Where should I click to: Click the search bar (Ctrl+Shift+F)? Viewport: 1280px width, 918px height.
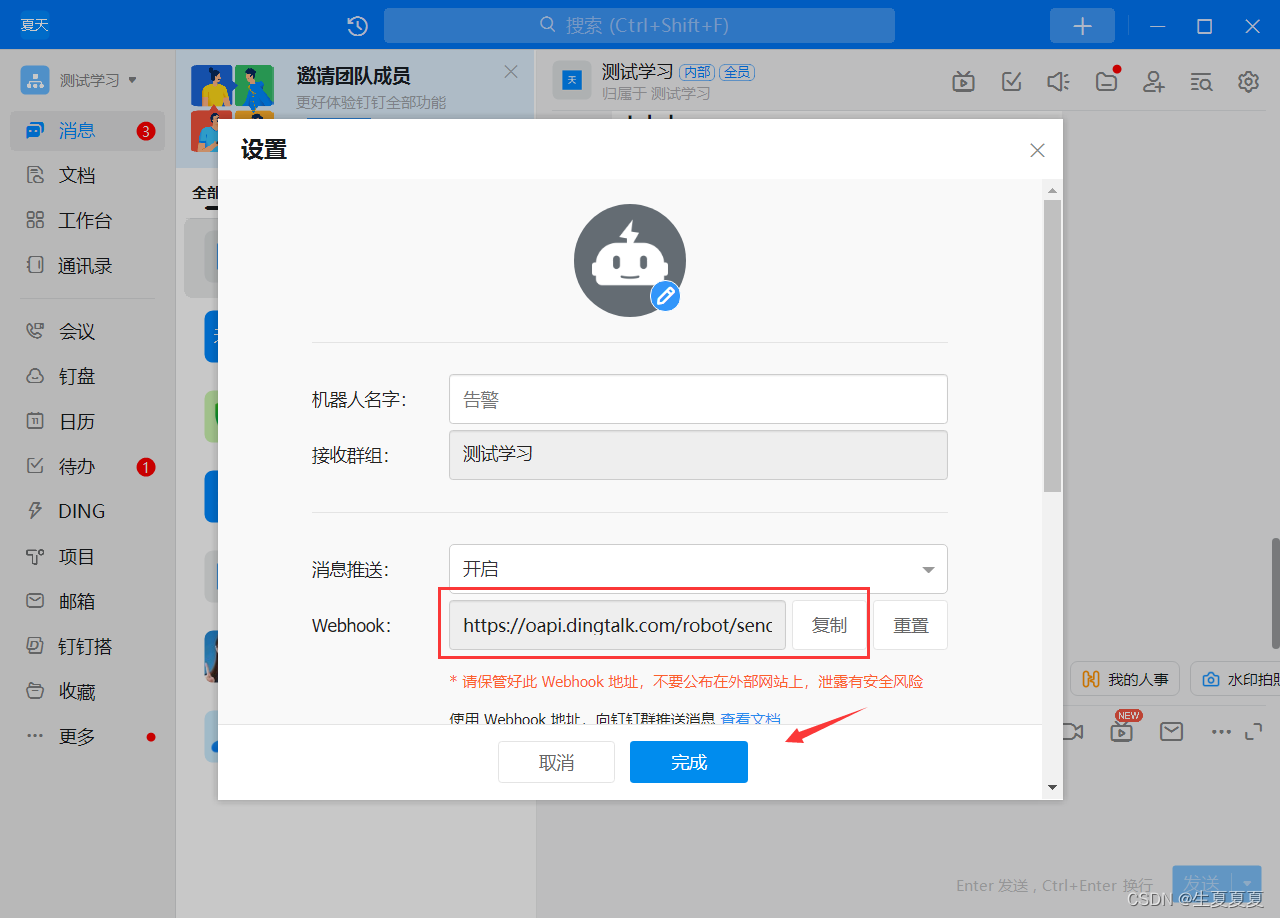coord(639,25)
